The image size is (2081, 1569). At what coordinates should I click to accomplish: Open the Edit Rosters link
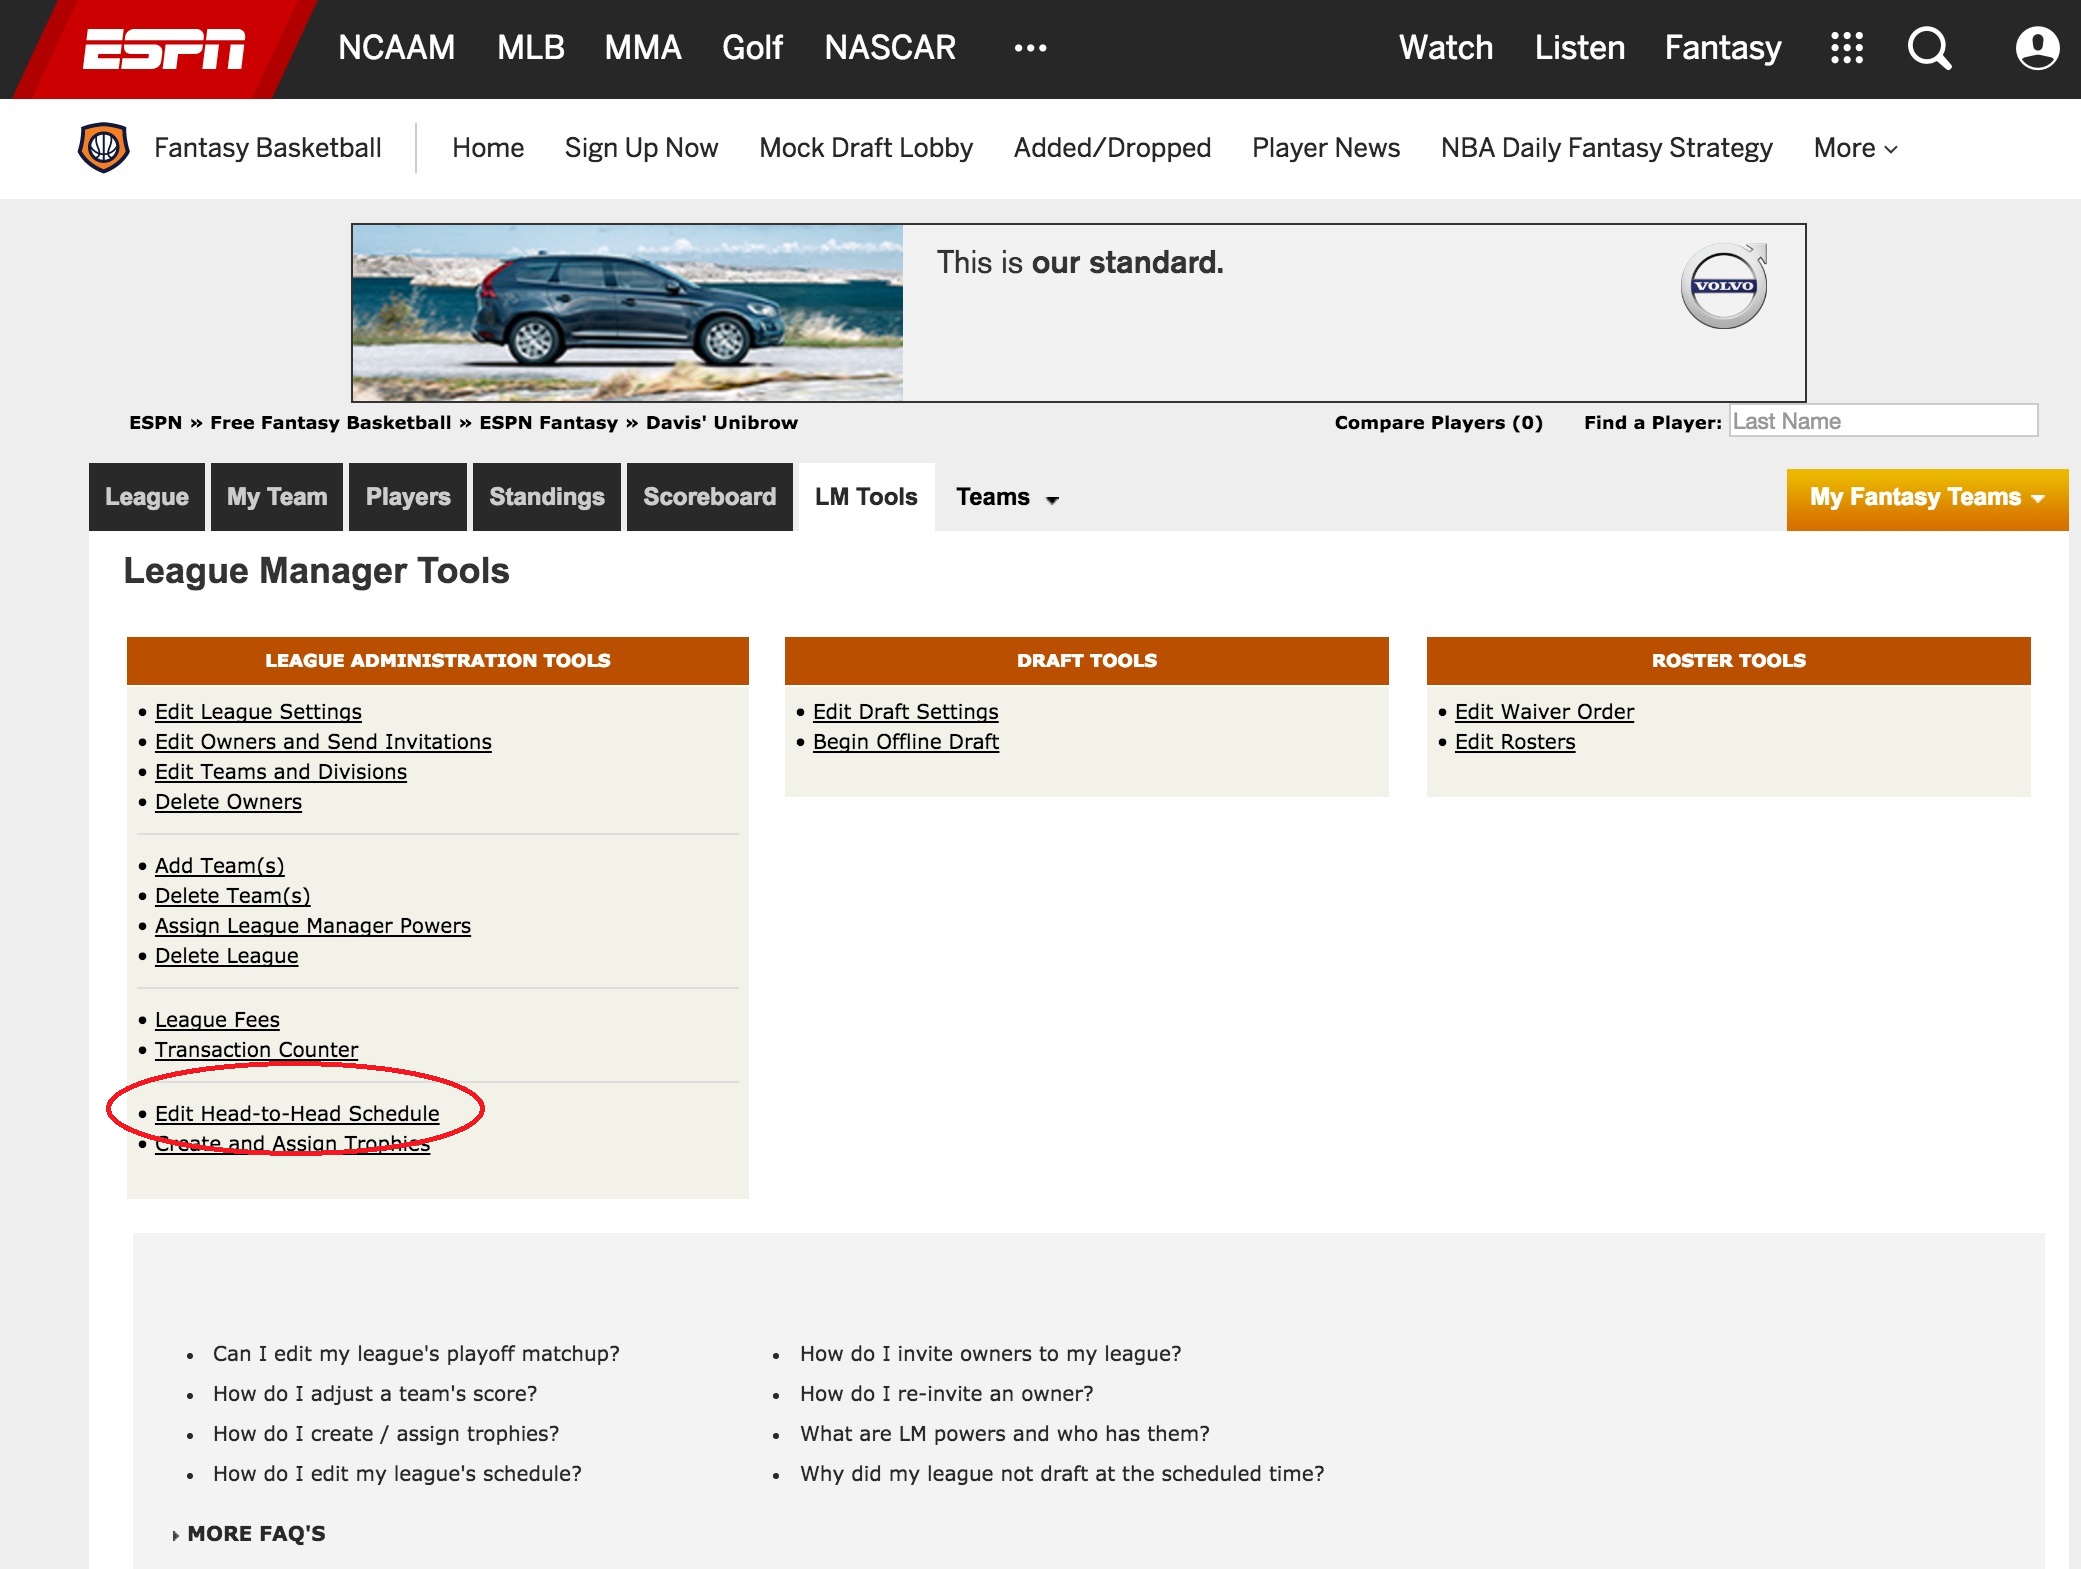[1515, 742]
